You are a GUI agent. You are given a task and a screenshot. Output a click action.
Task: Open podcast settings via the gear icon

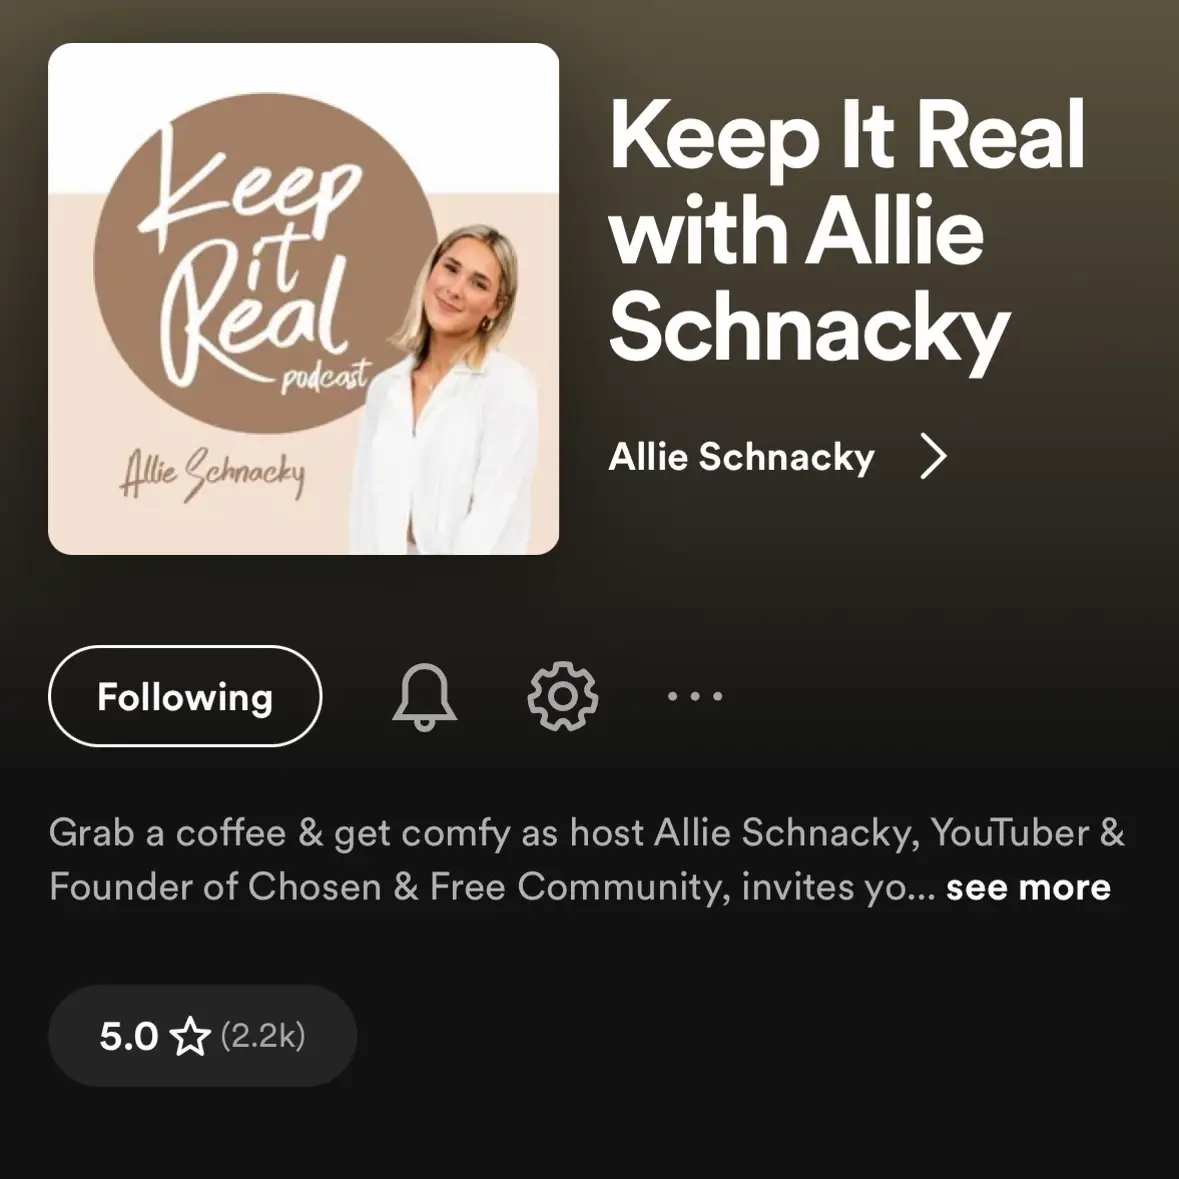[562, 696]
